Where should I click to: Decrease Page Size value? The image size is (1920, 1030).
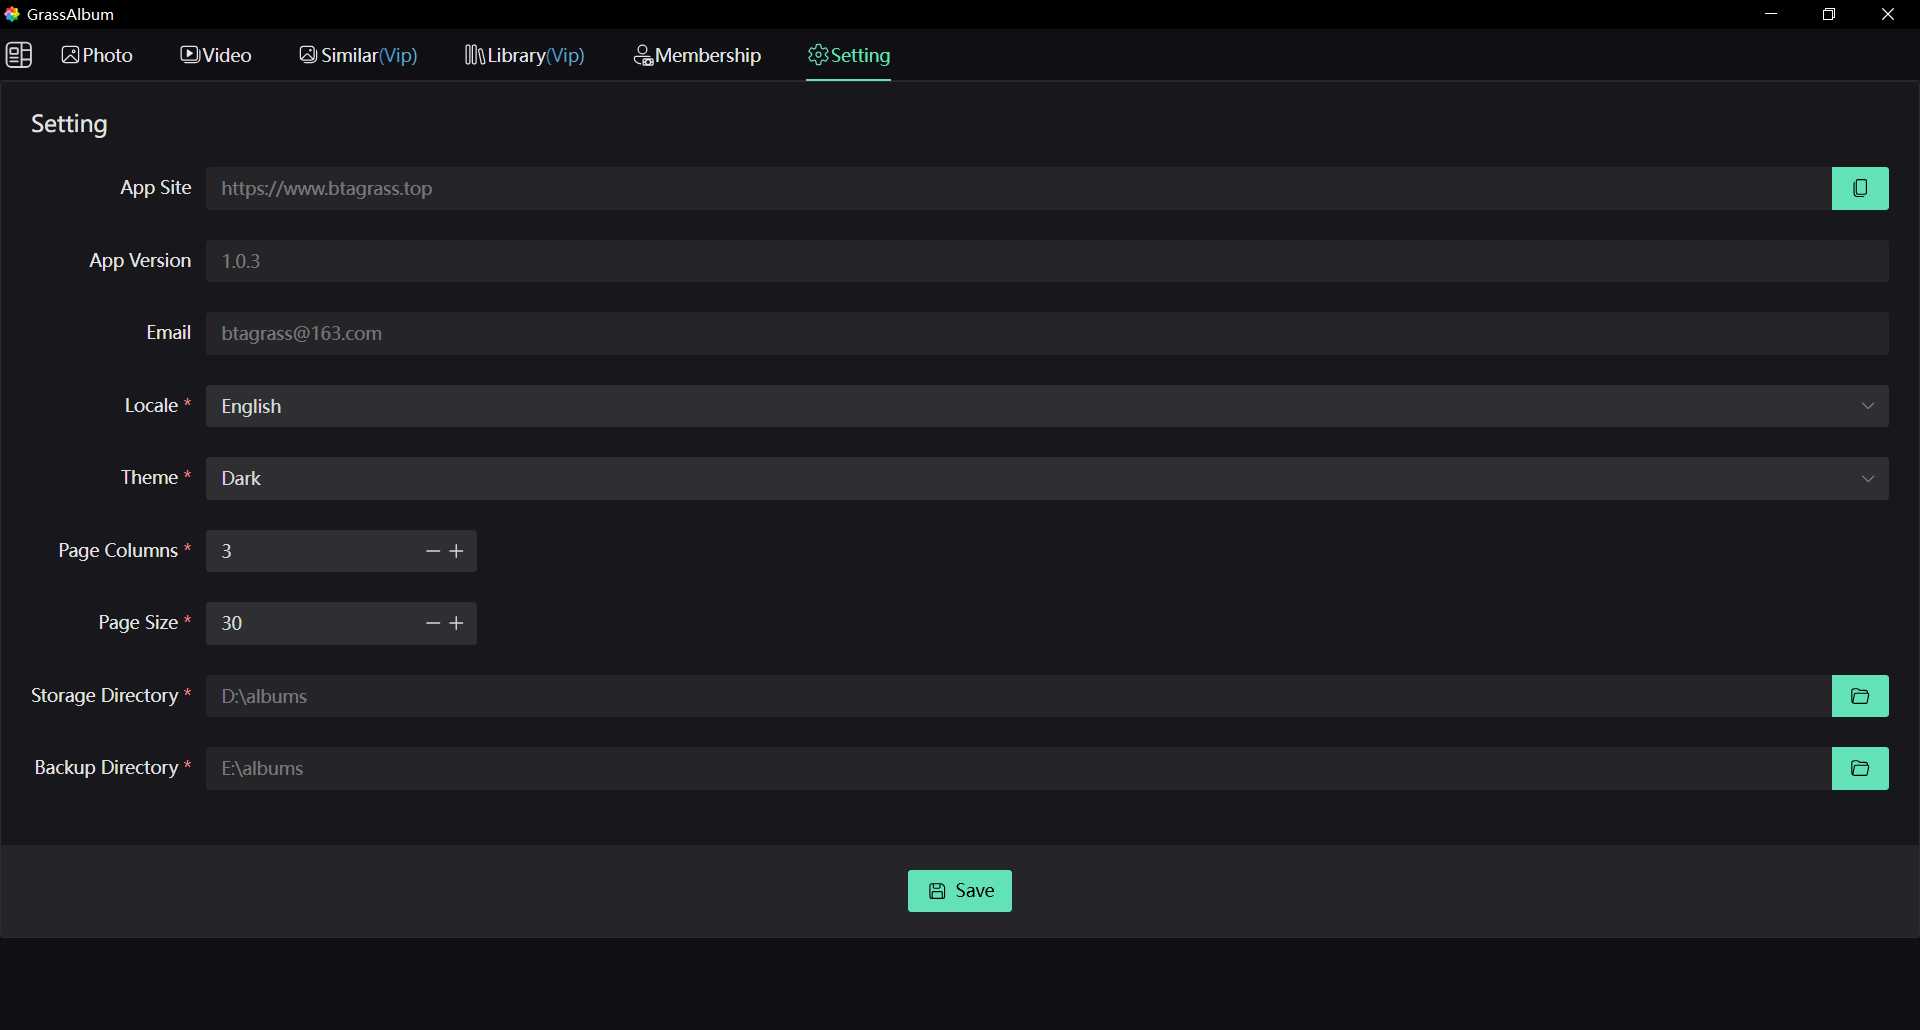pos(432,623)
